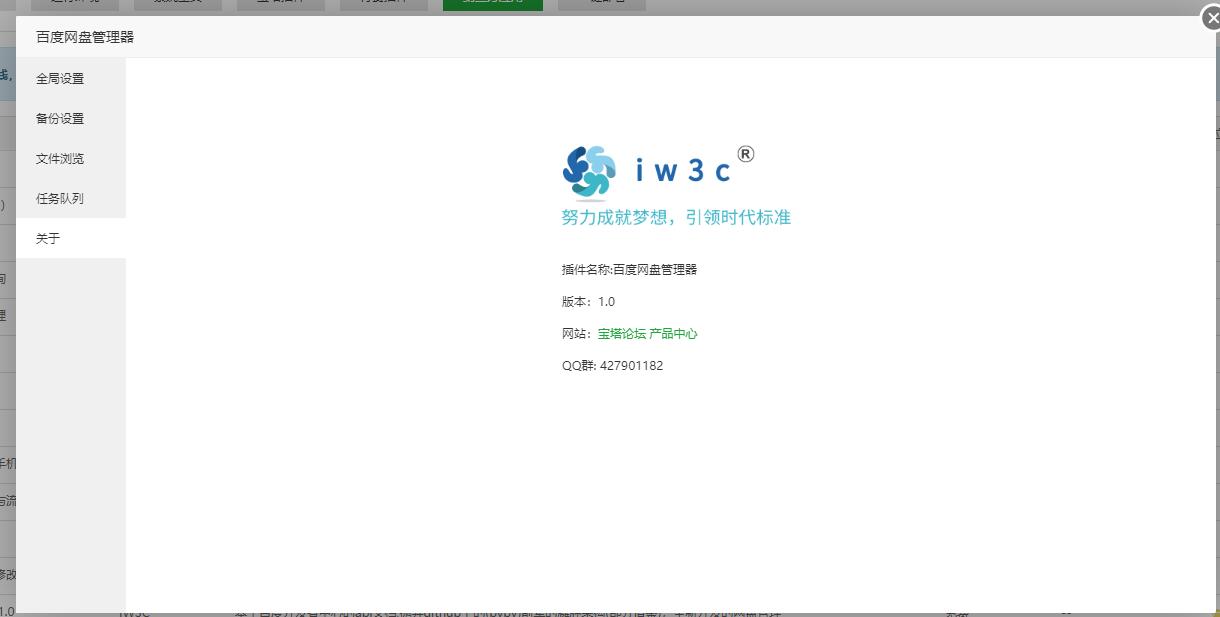This screenshot has height=617, width=1220.
Task: Click the iw3c swirl logo
Action: click(588, 171)
